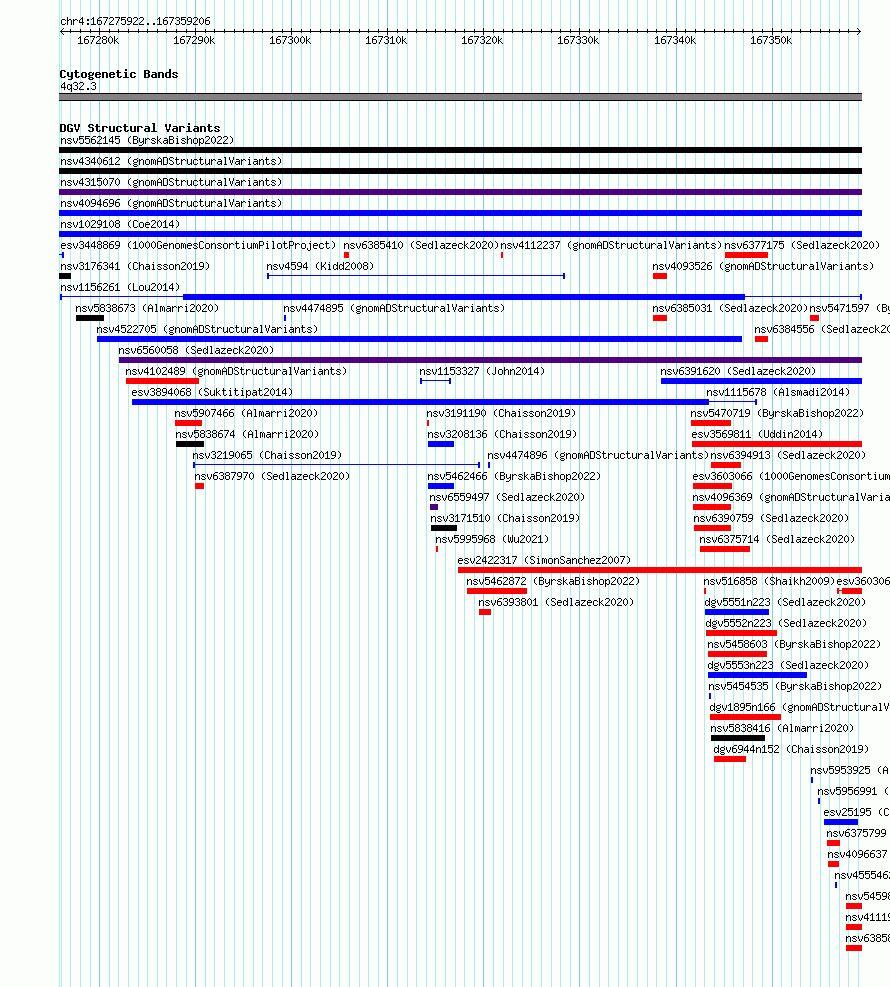The width and height of the screenshot is (890, 987).
Task: Click the red bar under nsv6377175
Action: [x=746, y=255]
